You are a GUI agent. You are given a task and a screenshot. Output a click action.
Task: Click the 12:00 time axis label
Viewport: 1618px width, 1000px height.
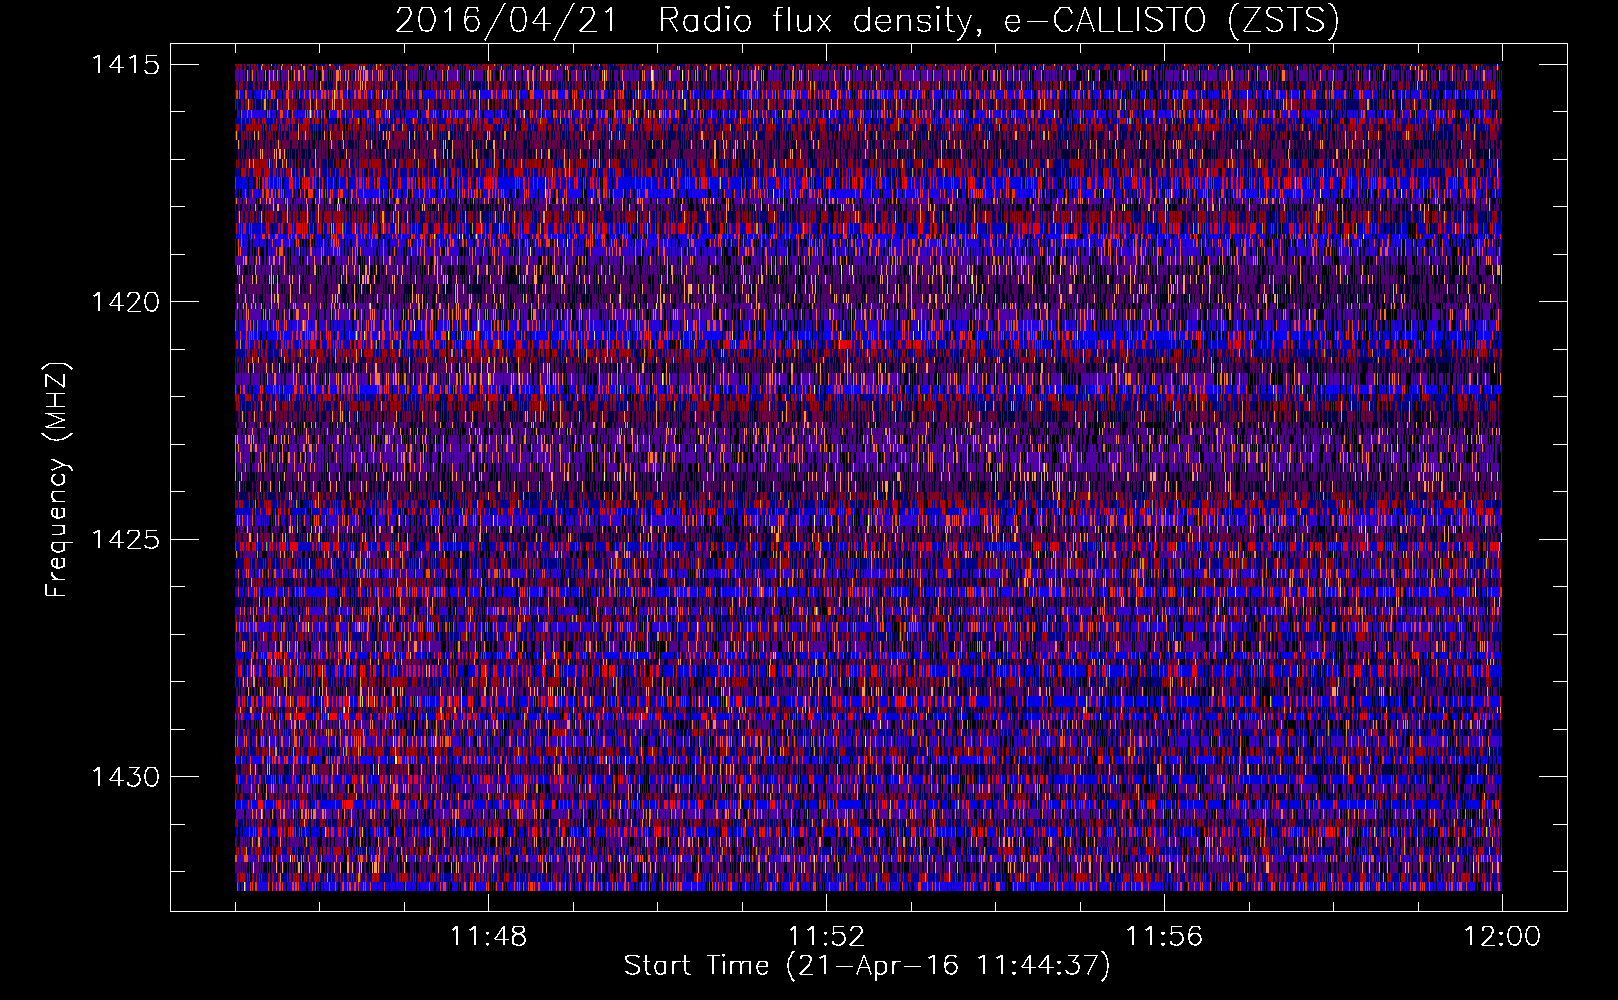(x=1502, y=937)
